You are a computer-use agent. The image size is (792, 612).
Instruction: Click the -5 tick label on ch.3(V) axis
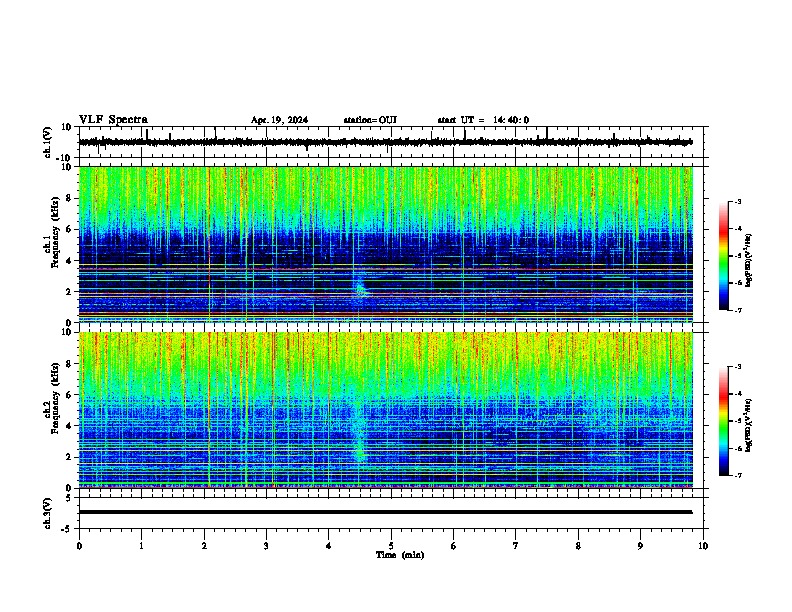click(67, 529)
